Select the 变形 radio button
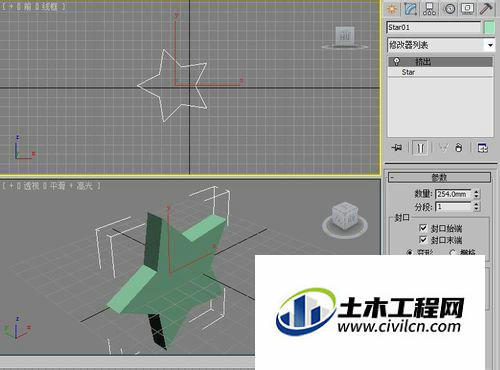Viewport: 500px width, 370px height. pos(410,252)
